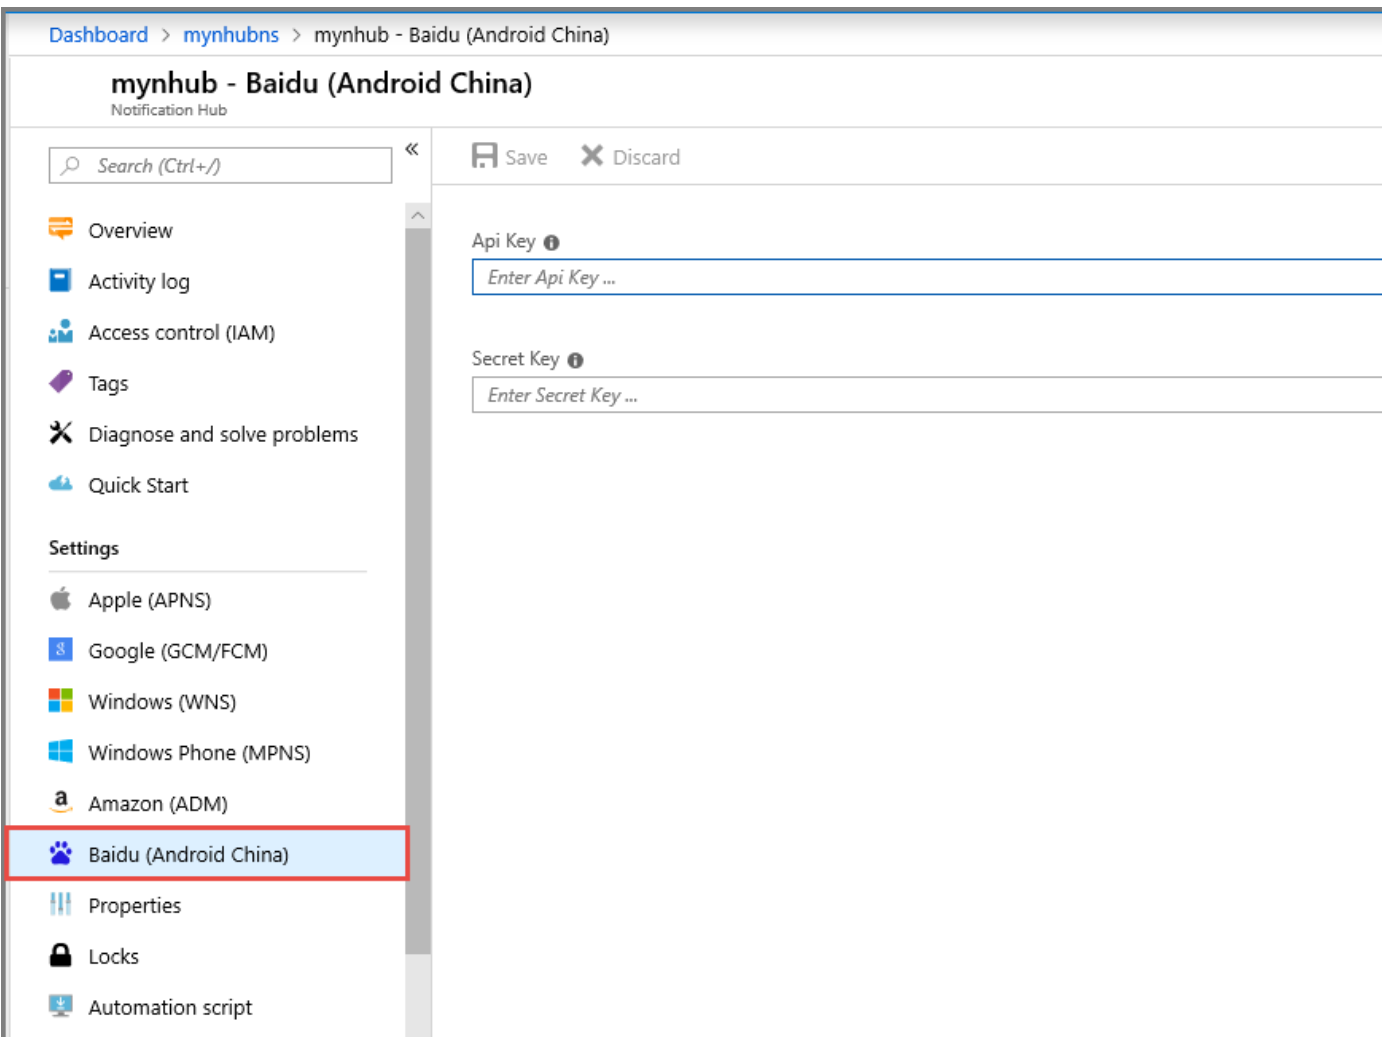Image resolution: width=1382 pixels, height=1037 pixels.
Task: Select the Google (GCM/FCM) icon
Action: tap(61, 650)
